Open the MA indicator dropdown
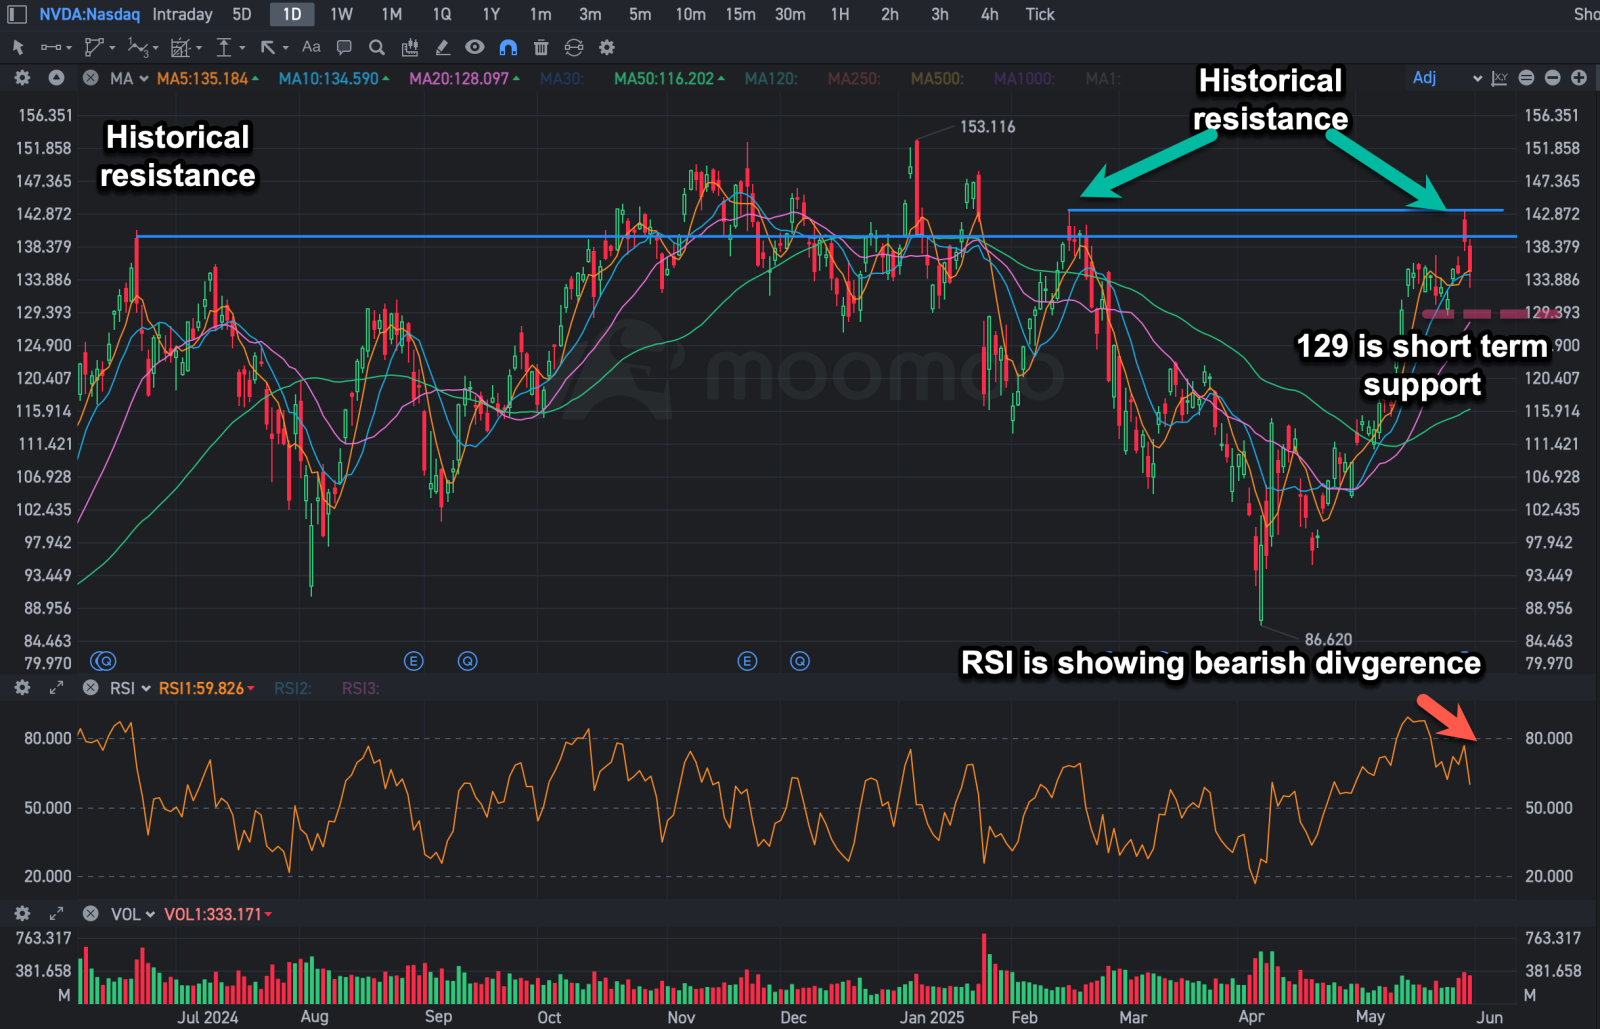The width and height of the screenshot is (1600, 1029). pyautogui.click(x=129, y=78)
